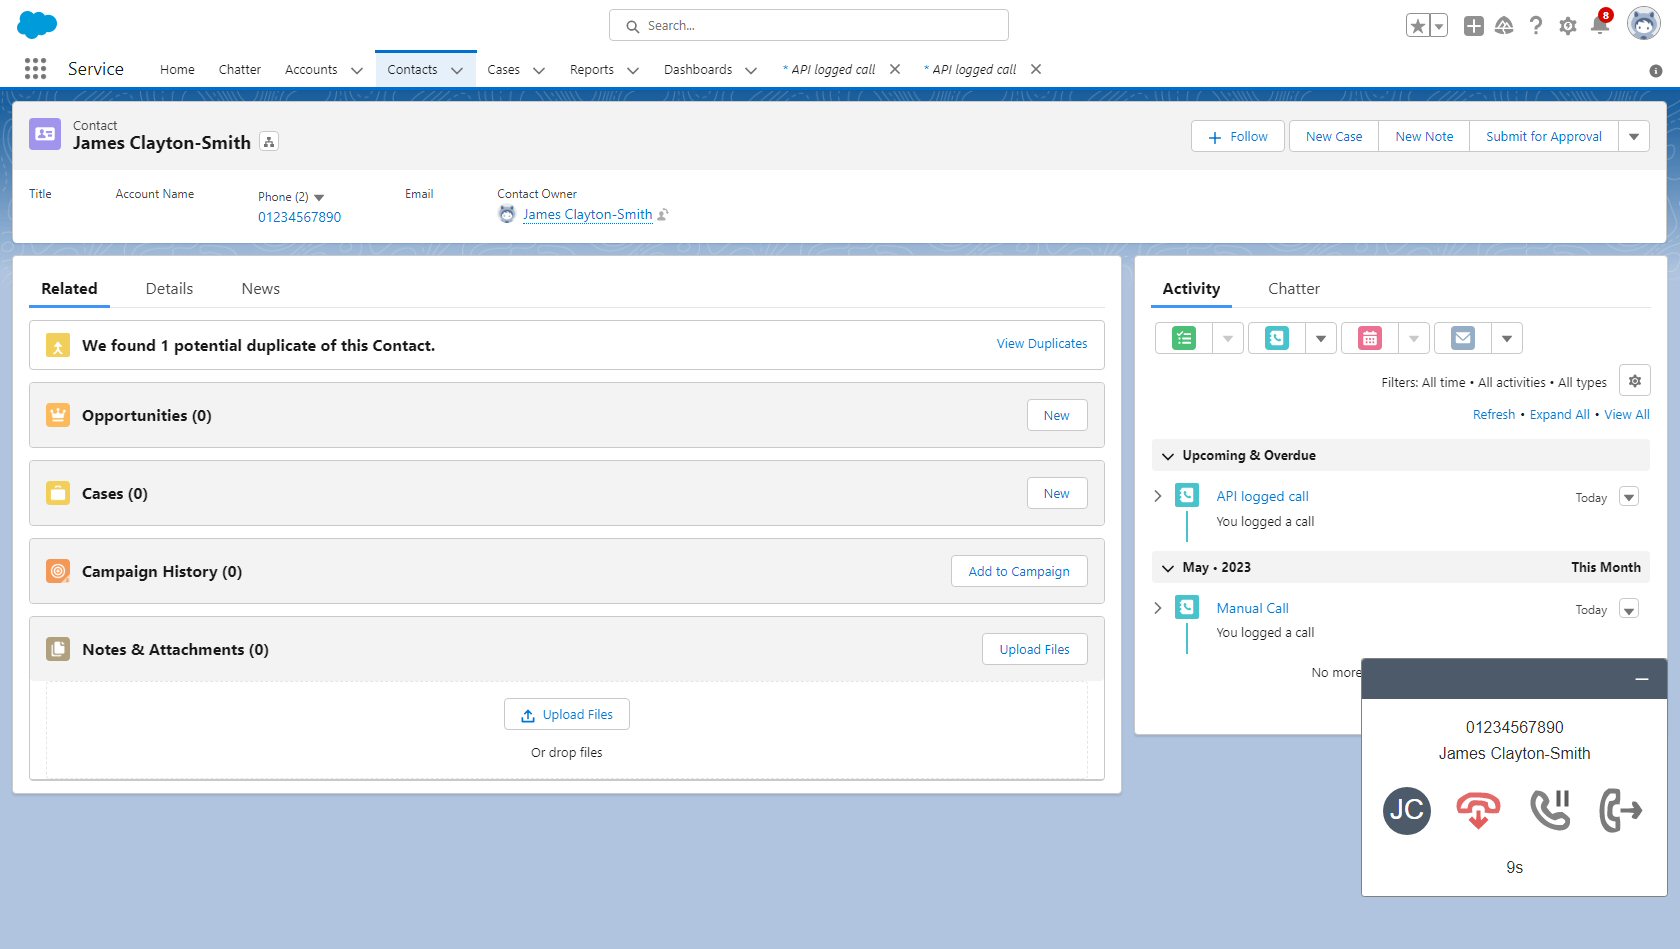1680x949 pixels.
Task: Click Expand All link
Action: [x=1559, y=415]
